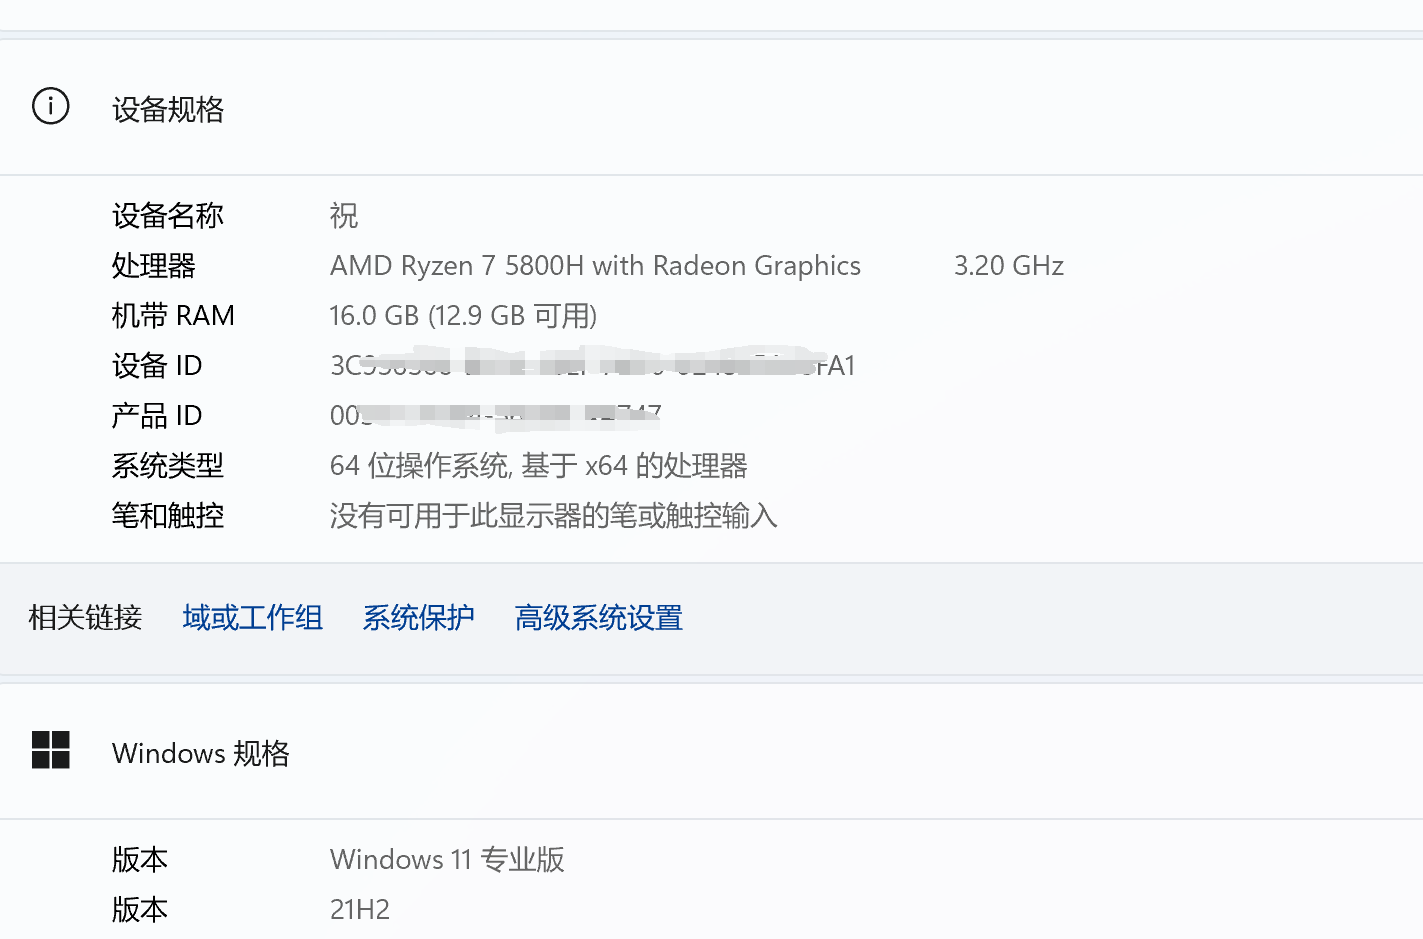Image resolution: width=1423 pixels, height=939 pixels.
Task: Click the info icon beside 设备规格
Action: pos(51,106)
